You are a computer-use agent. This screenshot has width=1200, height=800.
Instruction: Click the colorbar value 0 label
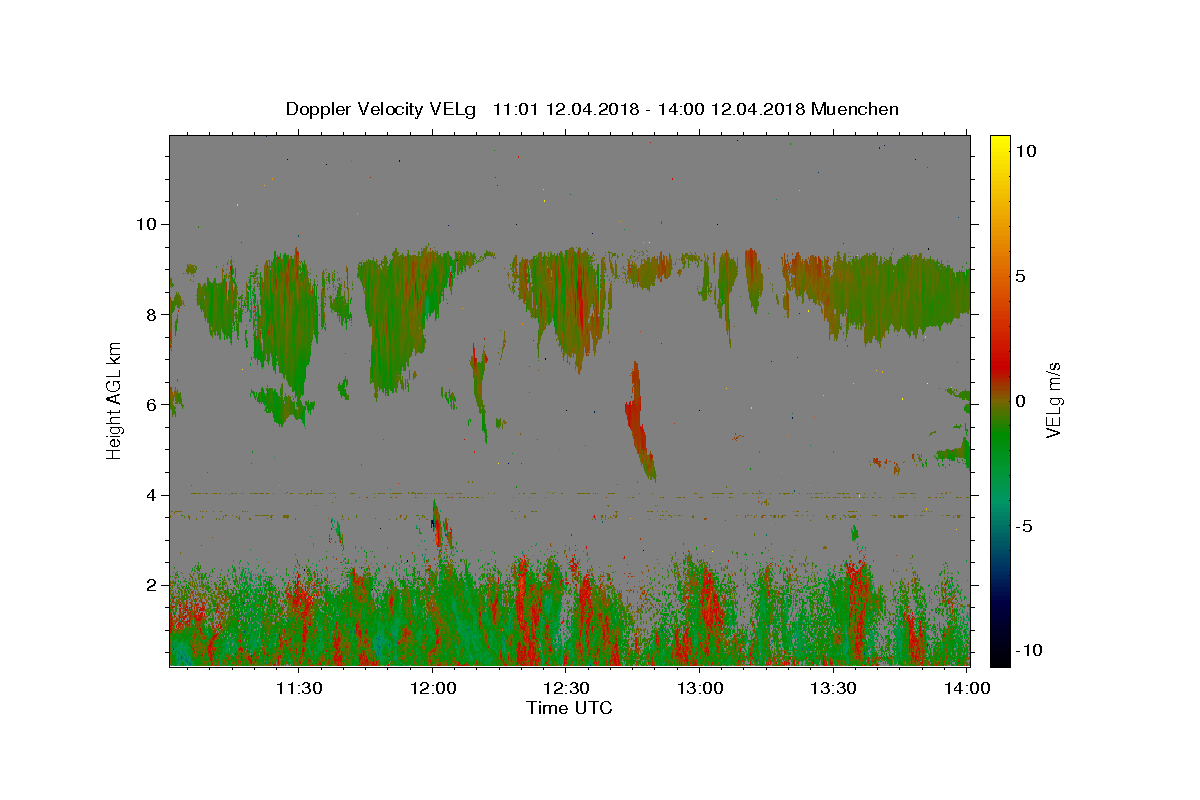1020,400
